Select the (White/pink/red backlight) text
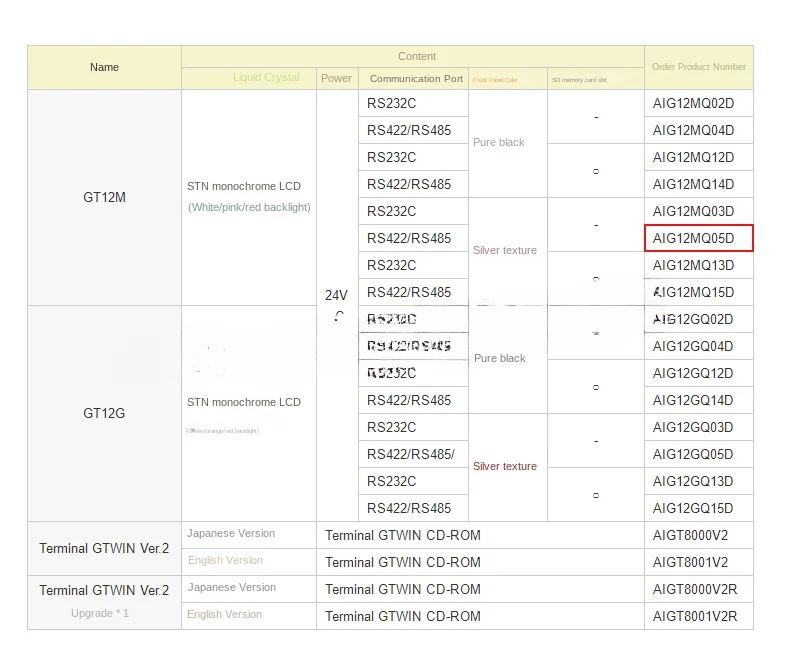This screenshot has height=661, width=790. pyautogui.click(x=249, y=208)
